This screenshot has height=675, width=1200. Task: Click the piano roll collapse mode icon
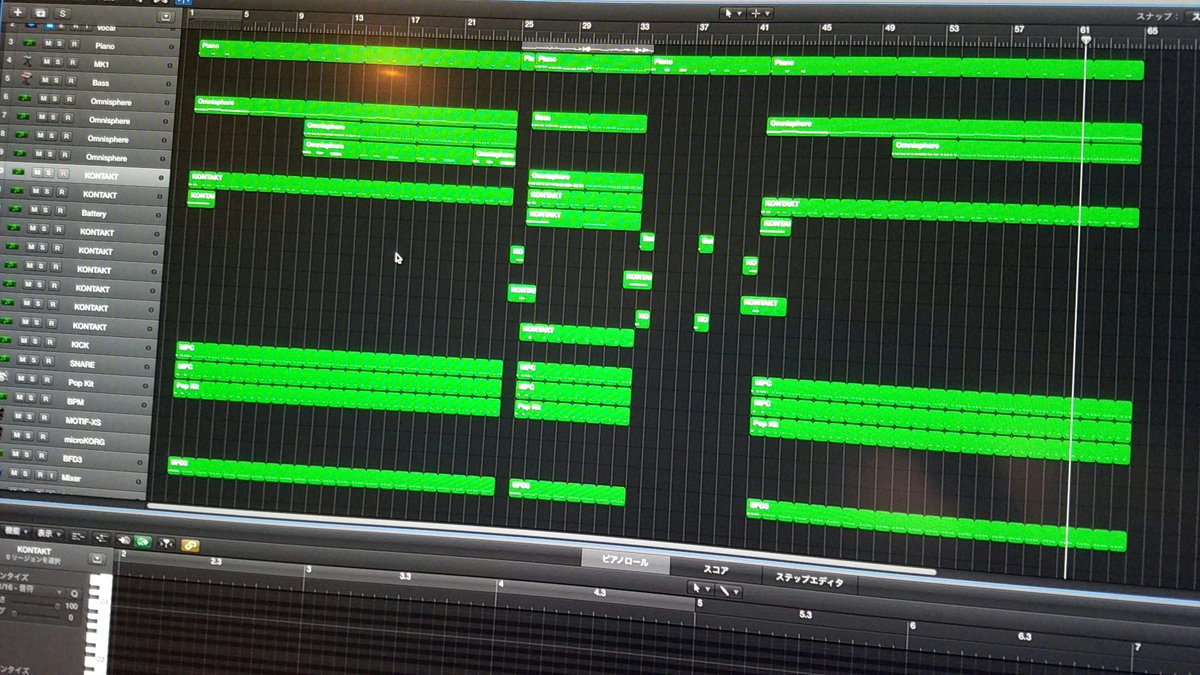[101, 539]
